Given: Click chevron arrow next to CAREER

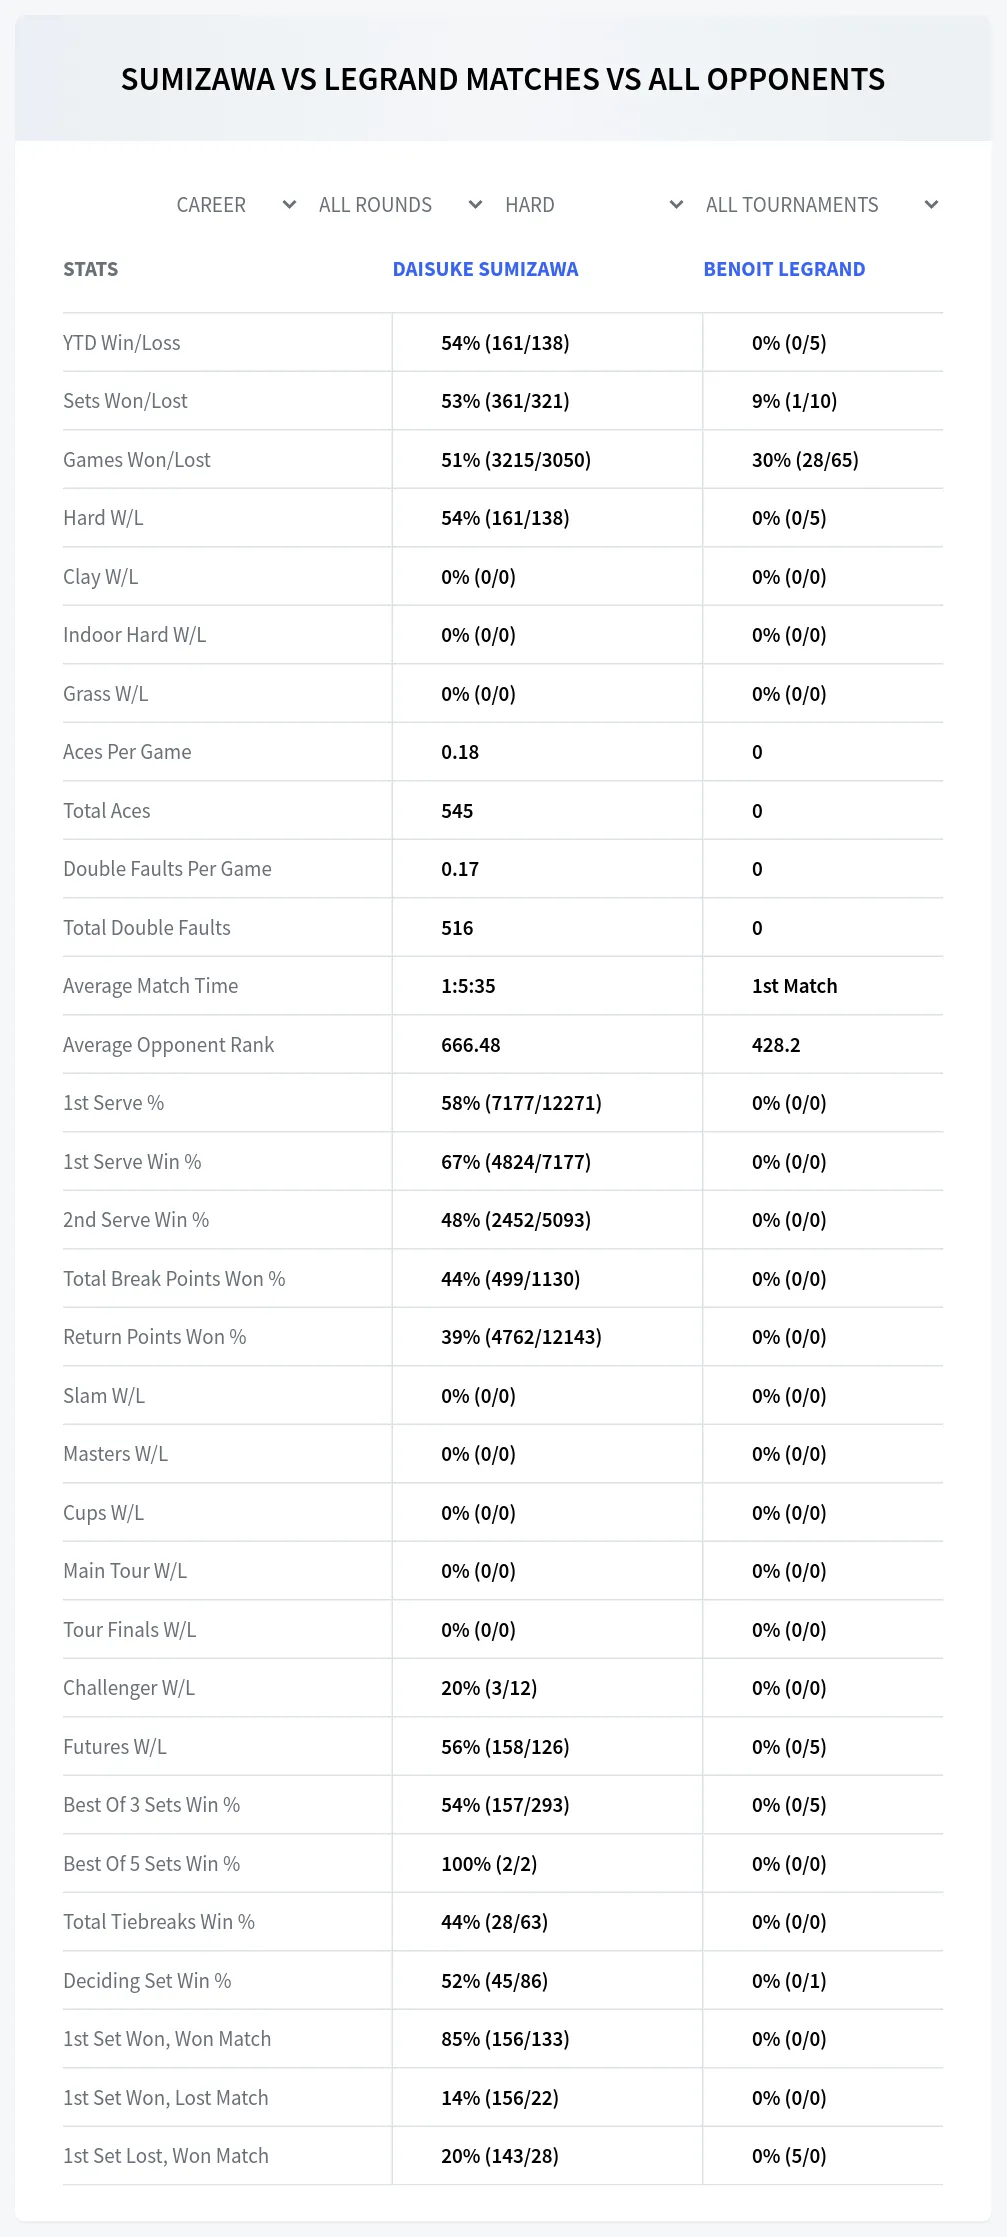Looking at the screenshot, I should point(289,205).
